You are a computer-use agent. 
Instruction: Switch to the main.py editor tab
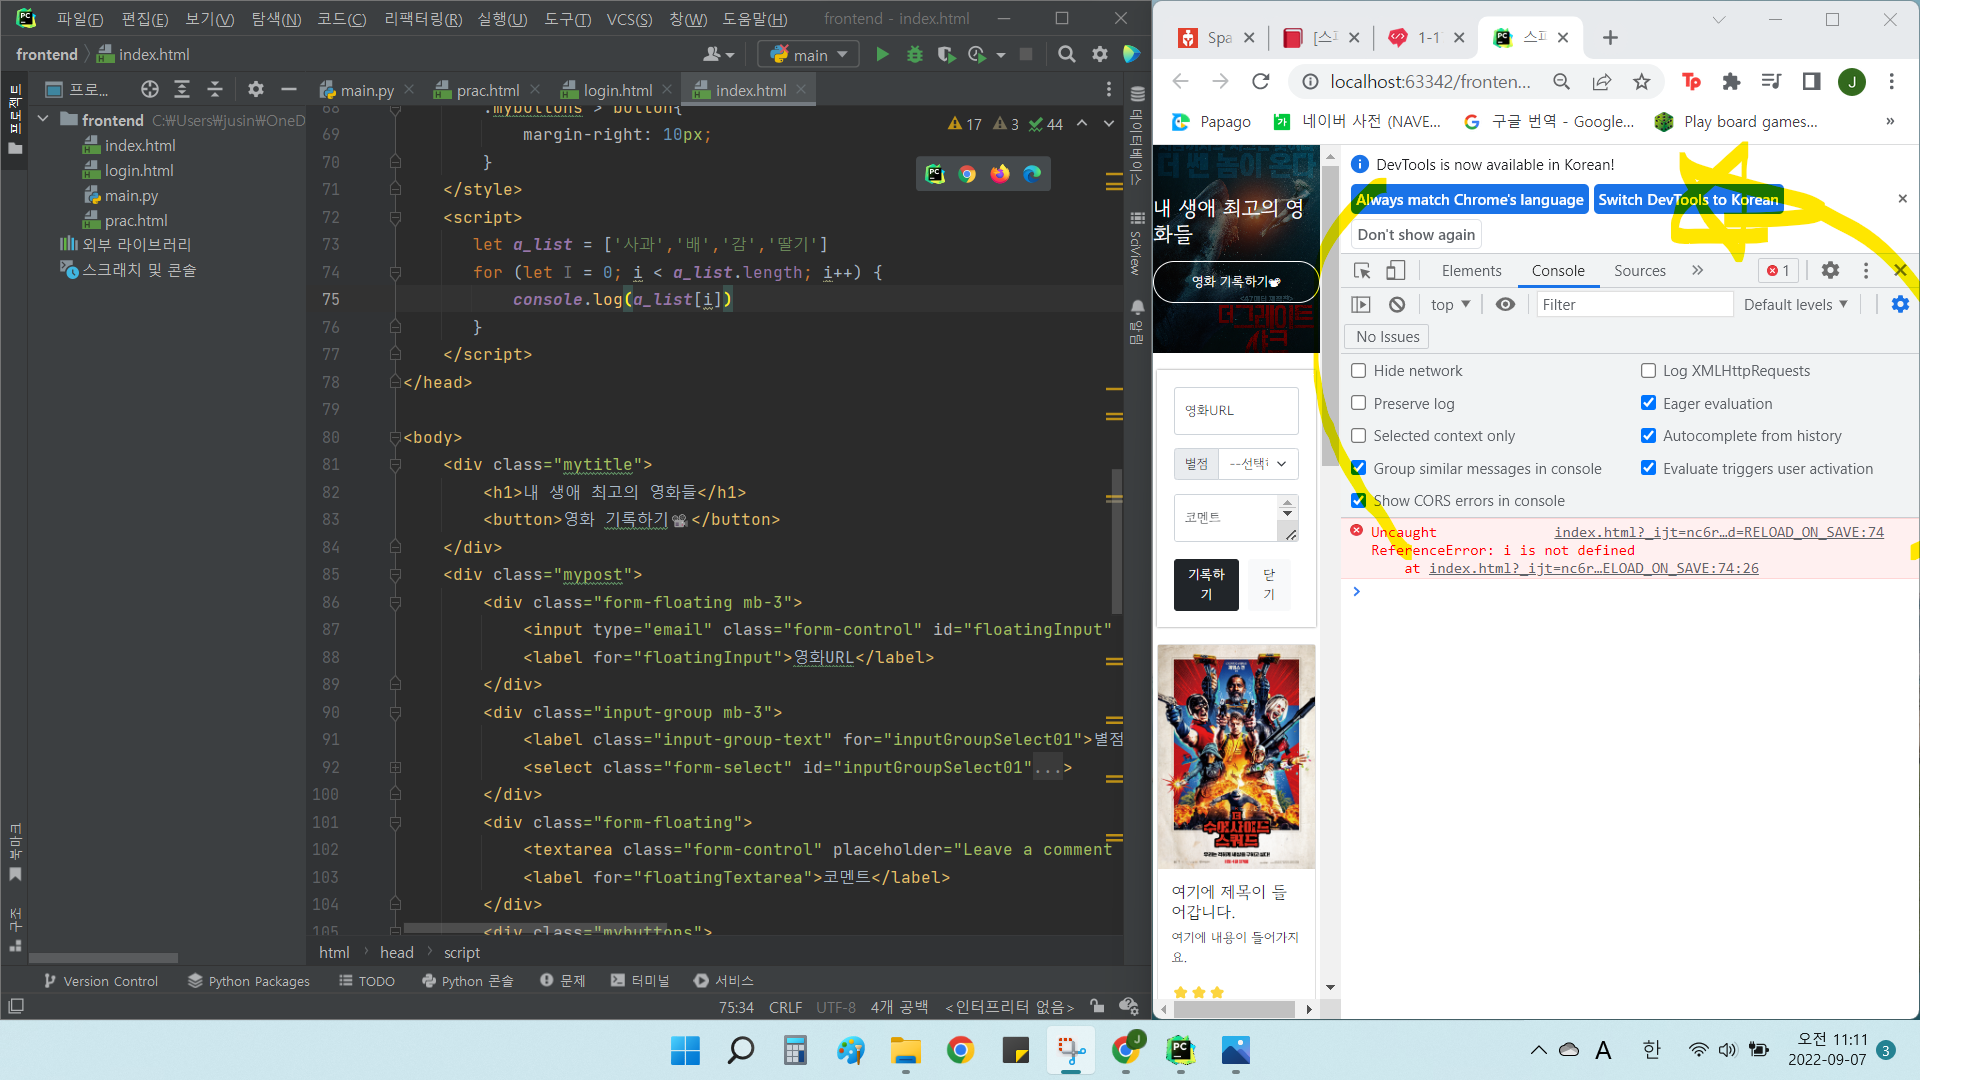click(x=366, y=90)
